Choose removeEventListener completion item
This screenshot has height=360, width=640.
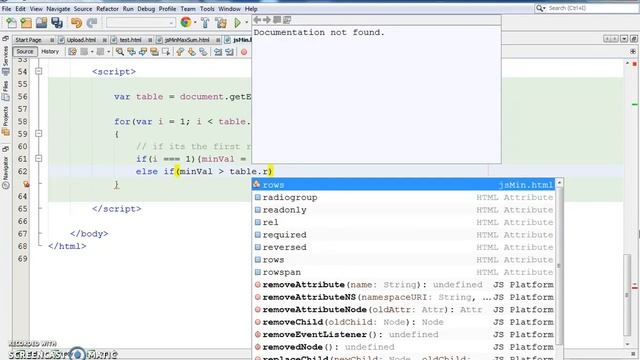pos(403,334)
